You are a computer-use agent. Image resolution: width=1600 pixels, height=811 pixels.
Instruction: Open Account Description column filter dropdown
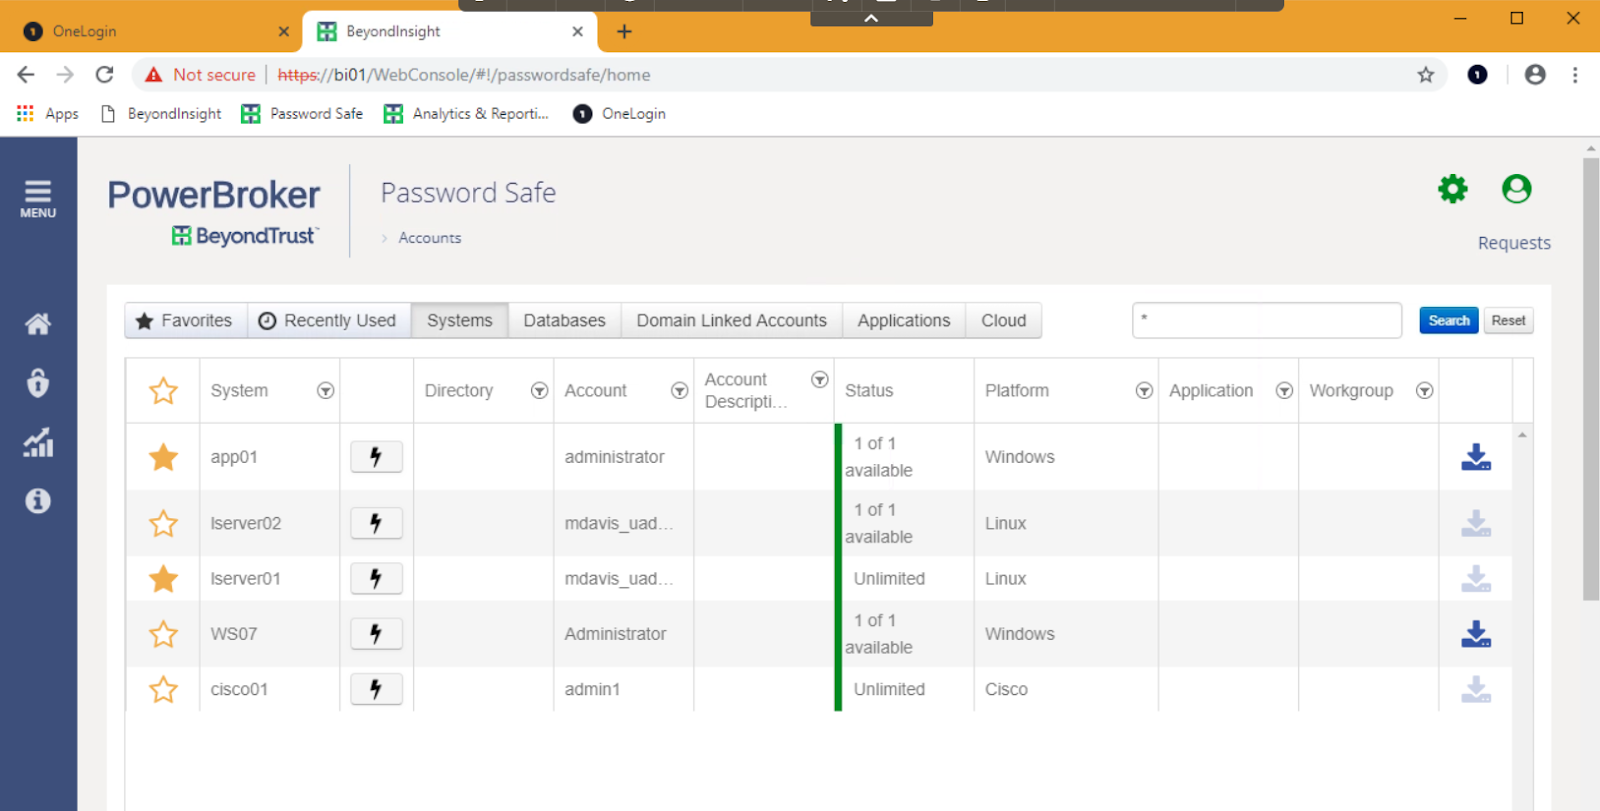click(x=819, y=380)
